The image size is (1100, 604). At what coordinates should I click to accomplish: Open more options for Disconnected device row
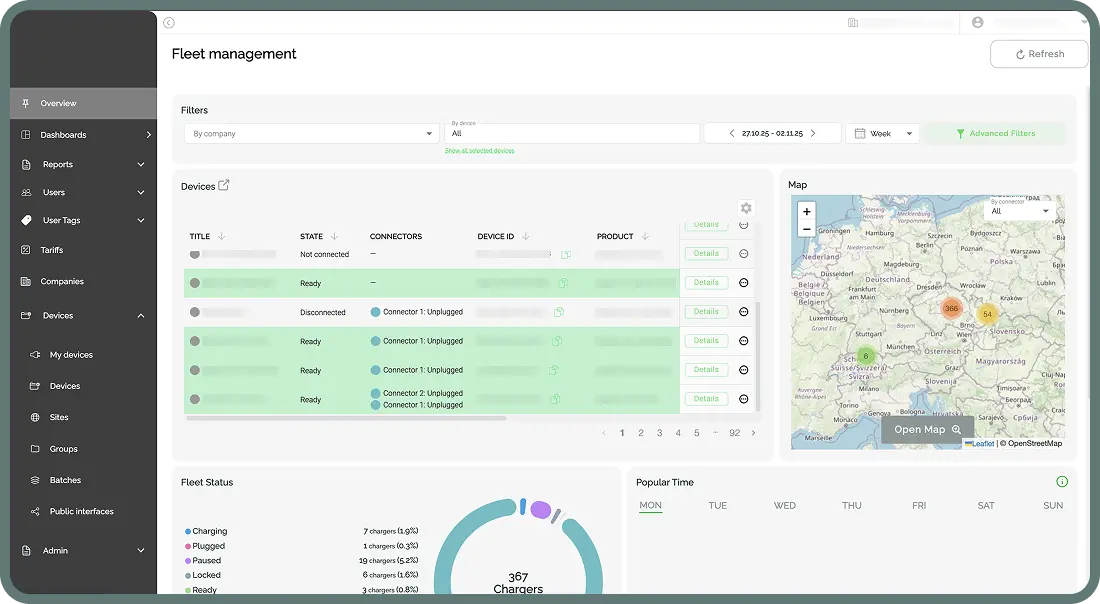tap(744, 312)
